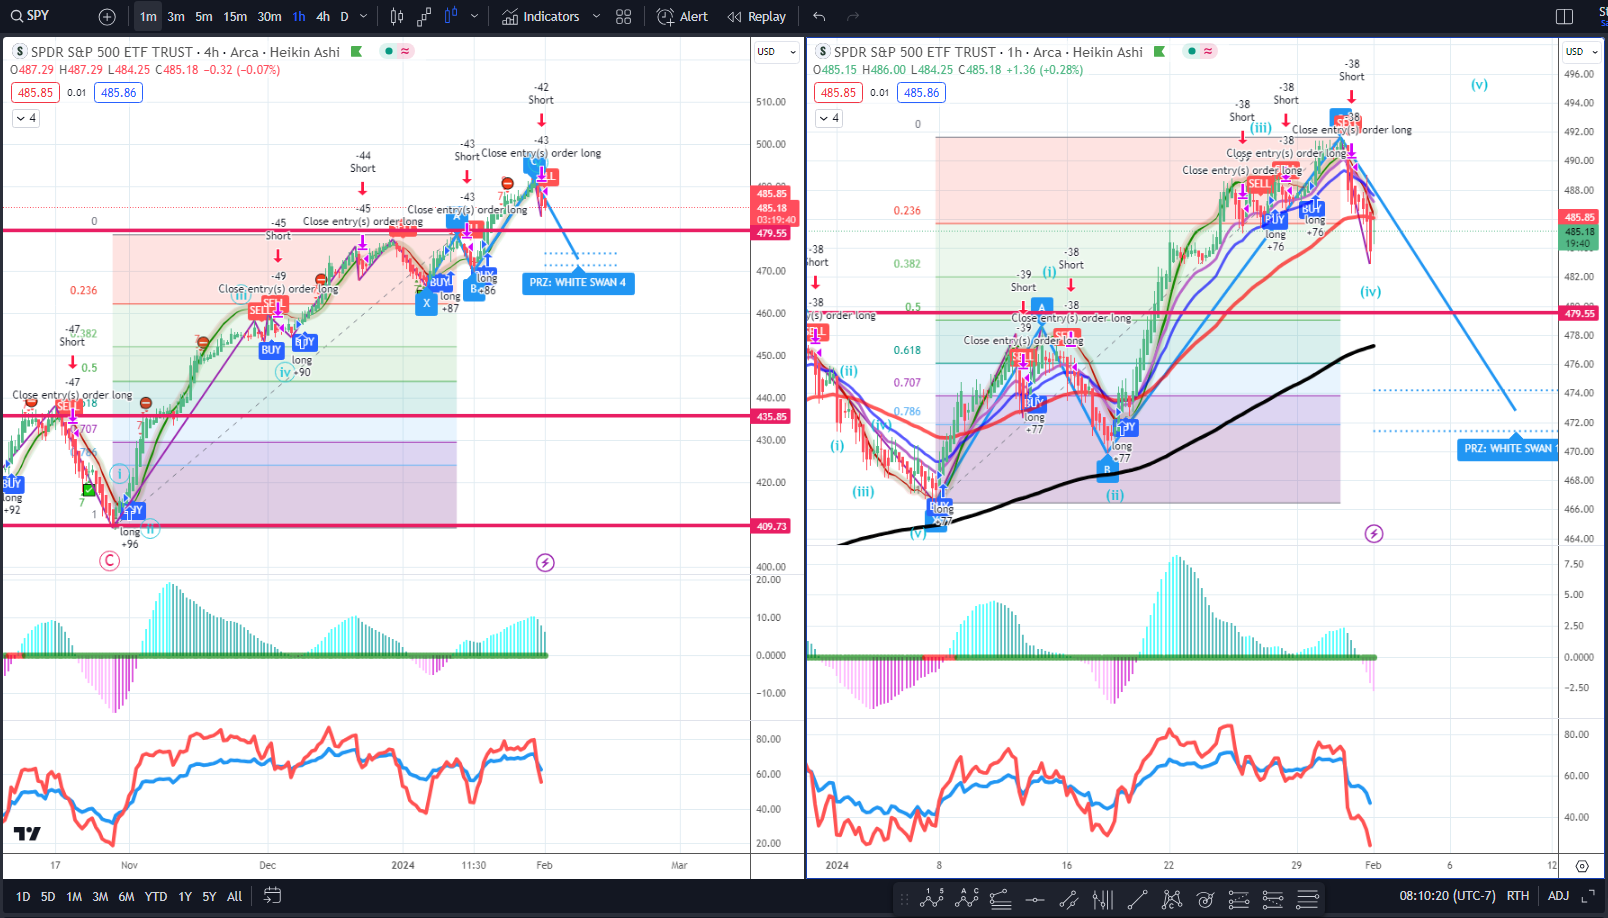The width and height of the screenshot is (1608, 918).
Task: Collapse the right chart indicator legend (4)
Action: coord(829,118)
